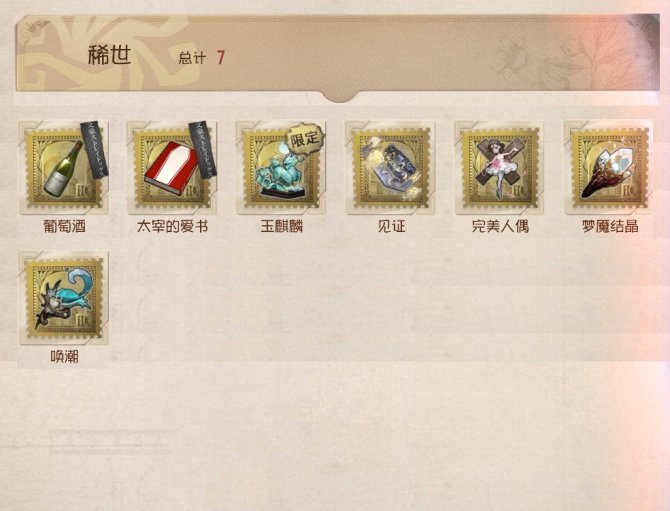Select the 完美人偶 name label
The height and width of the screenshot is (511, 670).
point(500,226)
